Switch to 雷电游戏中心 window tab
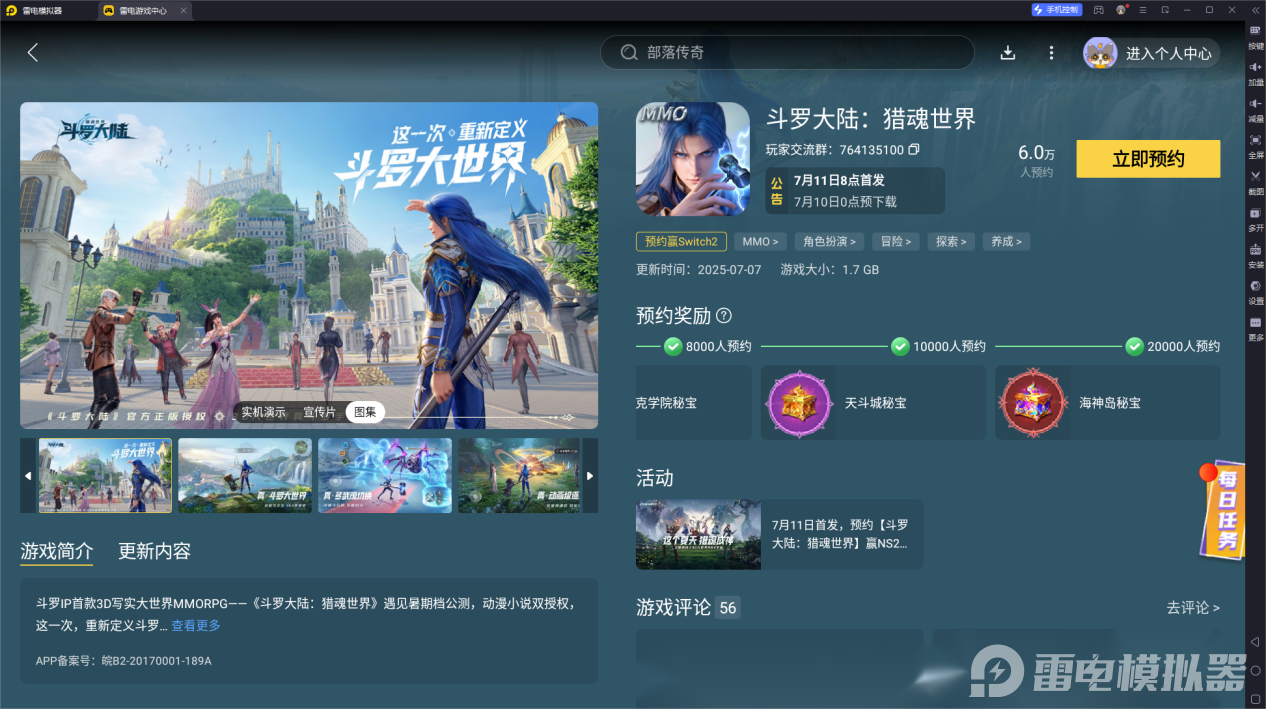This screenshot has width=1266, height=709. click(x=145, y=10)
